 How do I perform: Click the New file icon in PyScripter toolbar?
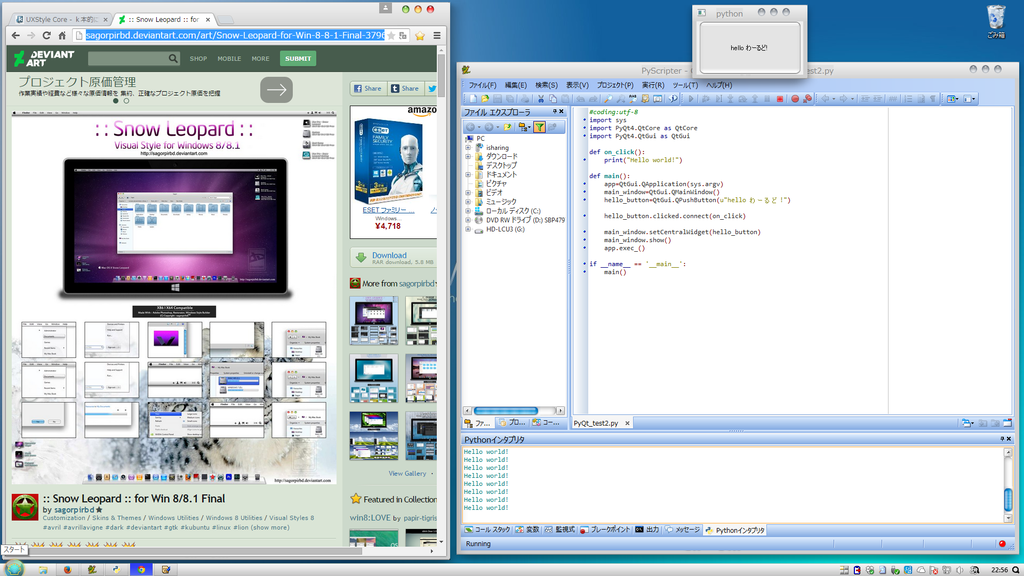point(473,99)
